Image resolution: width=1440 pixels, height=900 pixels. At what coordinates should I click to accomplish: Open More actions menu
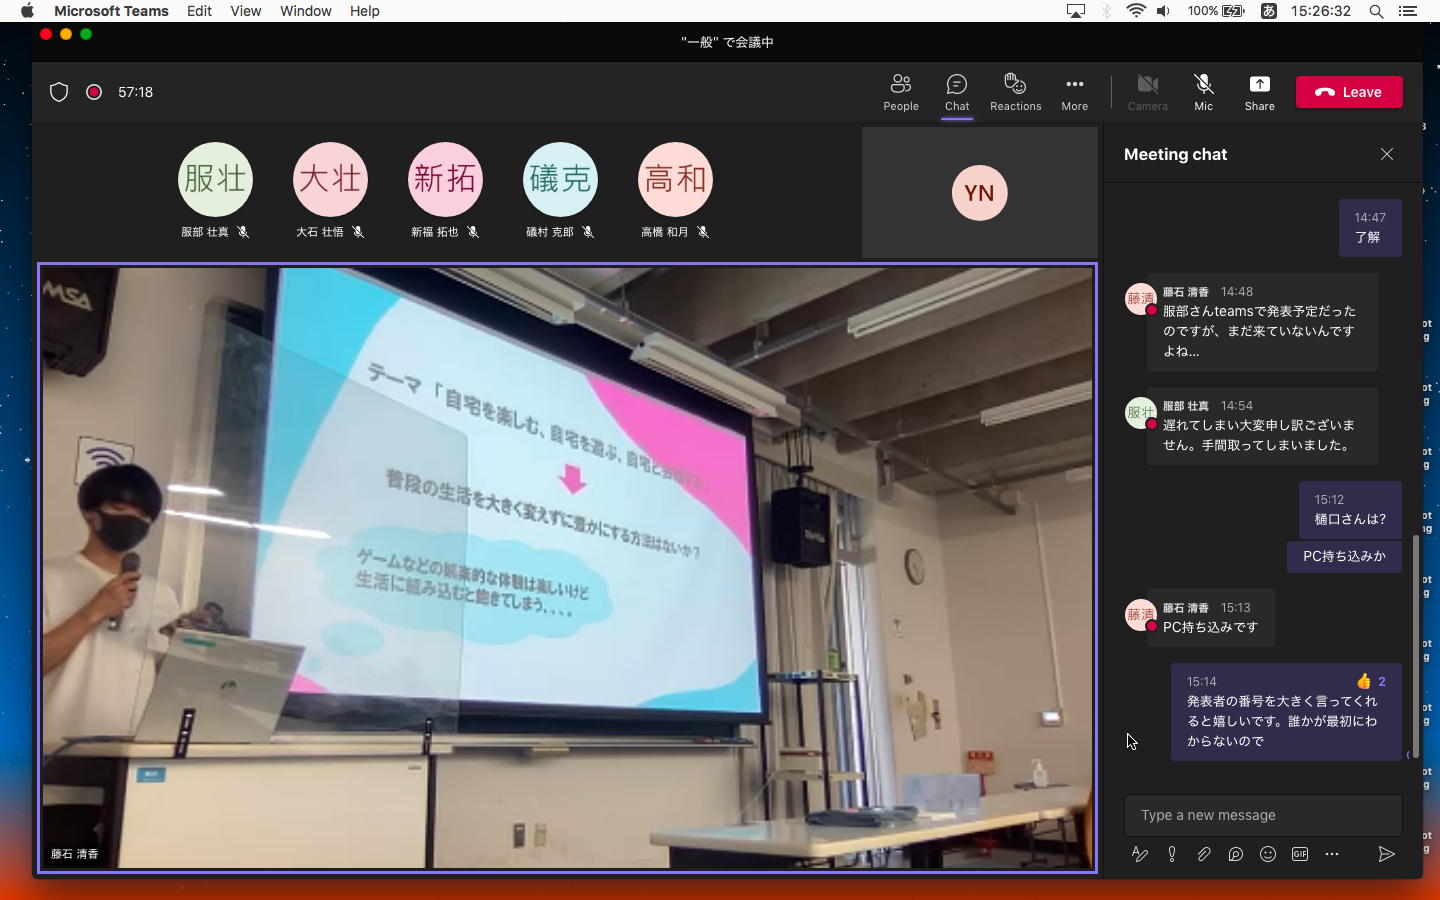click(x=1074, y=92)
